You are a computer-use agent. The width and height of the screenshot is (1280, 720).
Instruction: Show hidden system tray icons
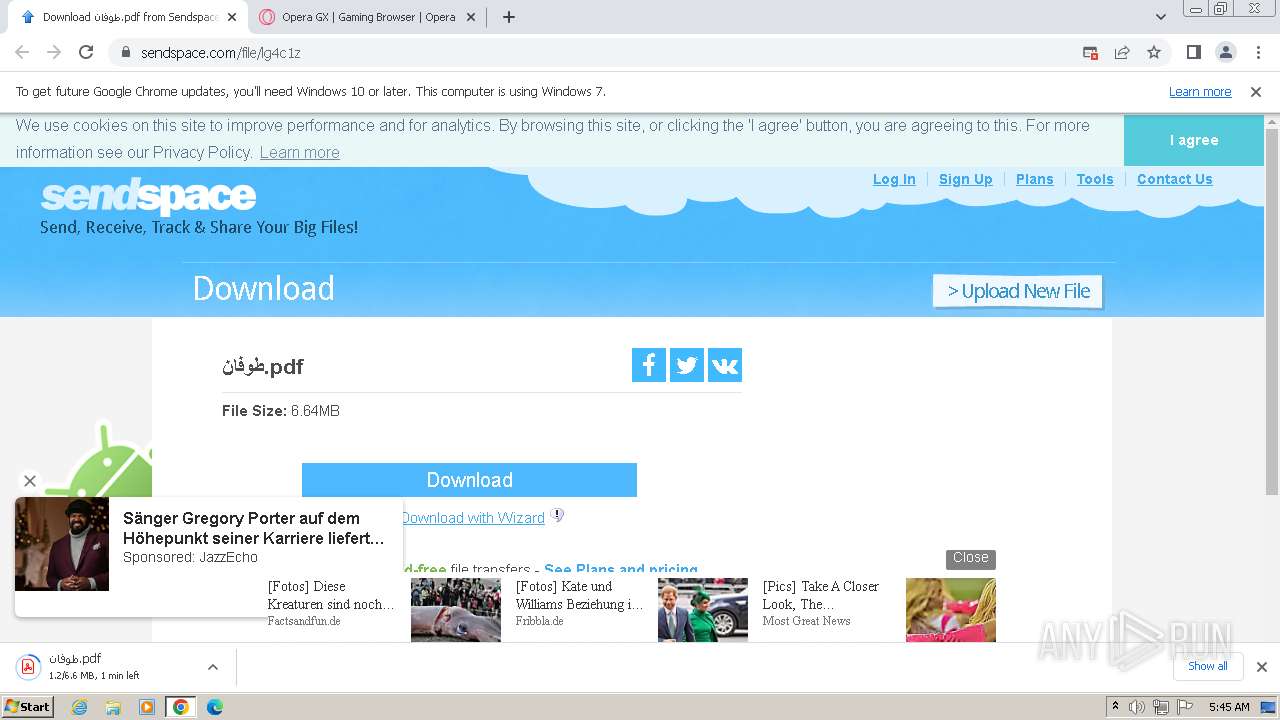pos(1116,707)
